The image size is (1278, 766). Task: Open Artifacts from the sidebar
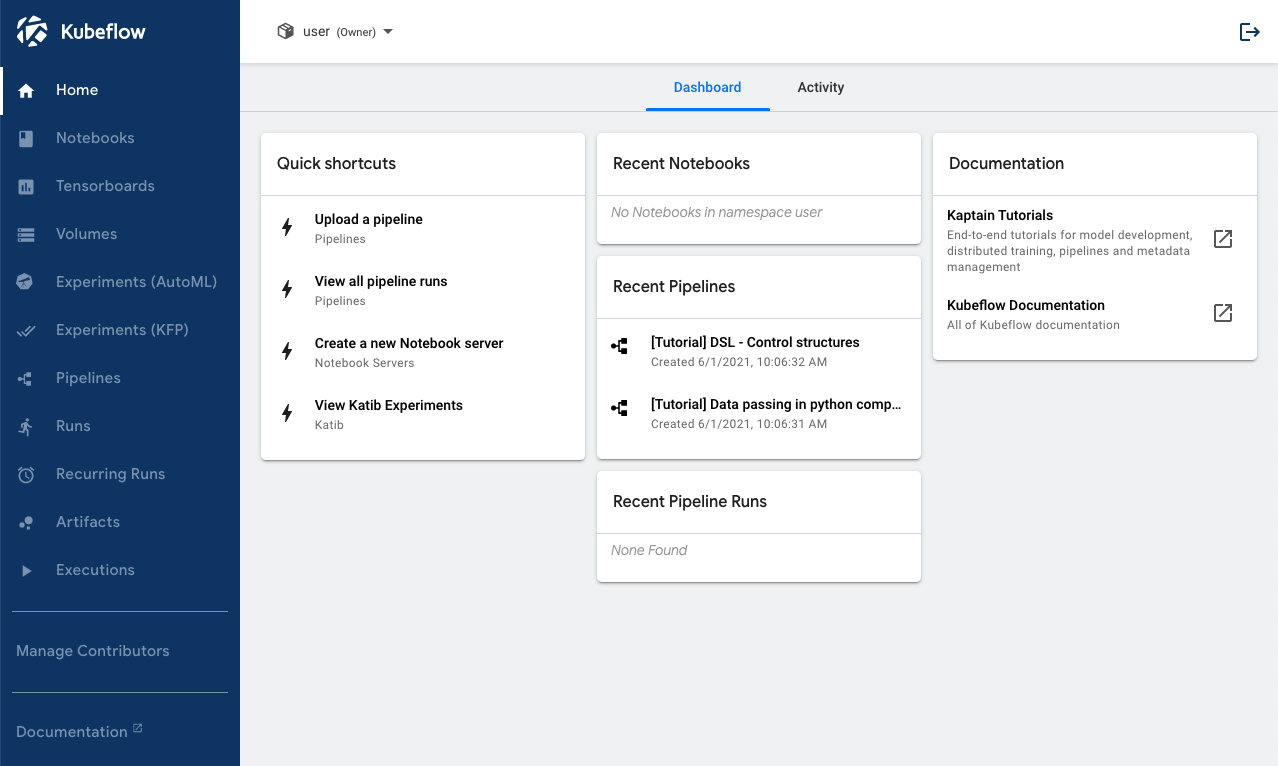click(120, 522)
